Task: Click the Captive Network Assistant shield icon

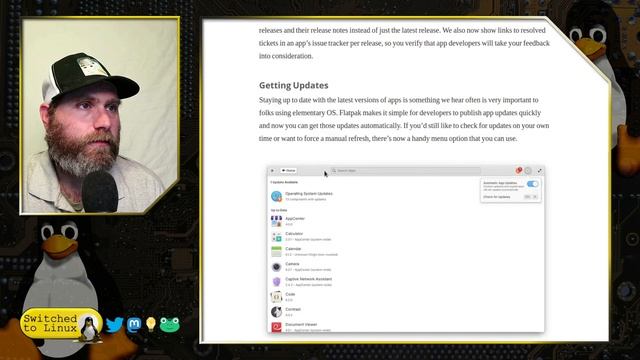Action: [276, 282]
